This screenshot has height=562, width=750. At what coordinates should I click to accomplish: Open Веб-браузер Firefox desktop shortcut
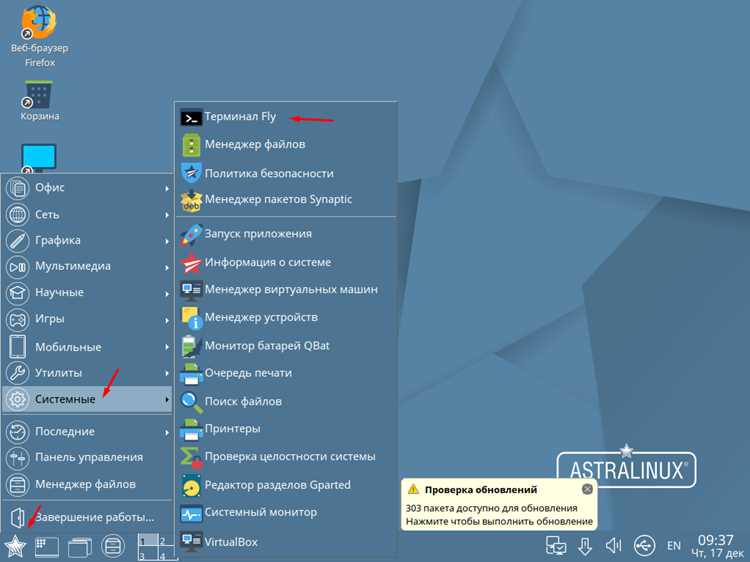tap(39, 35)
